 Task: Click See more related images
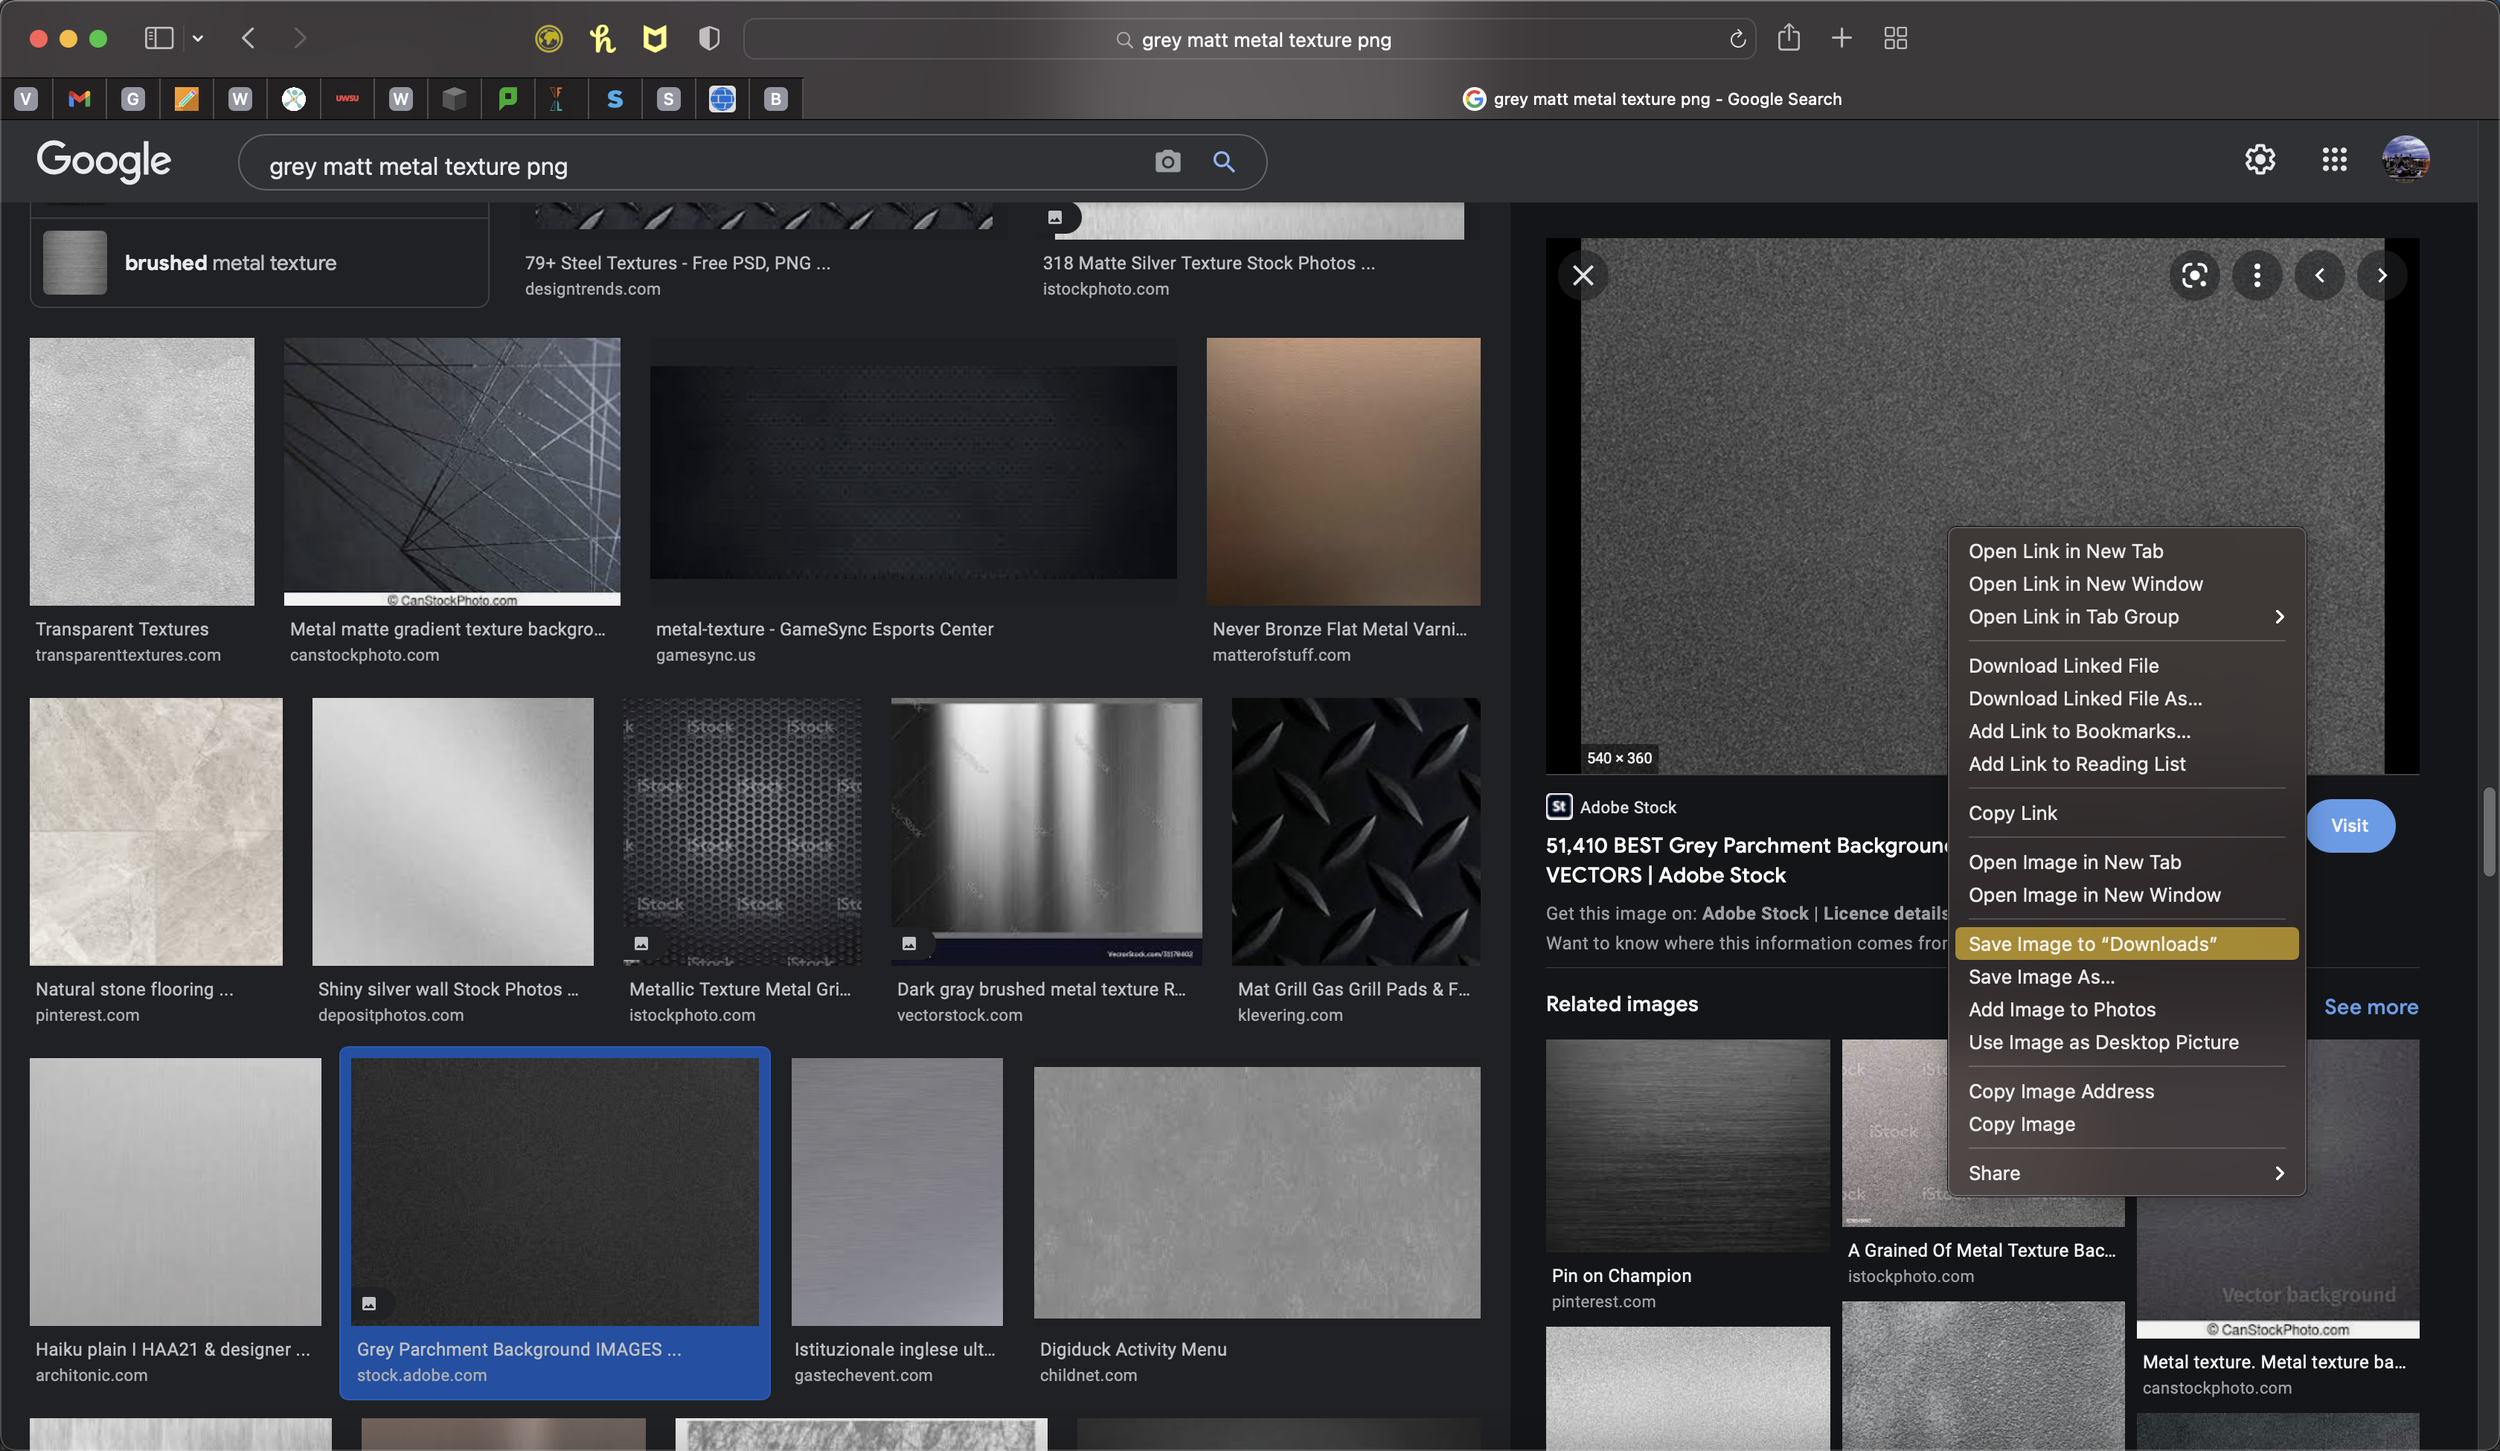[x=2371, y=1007]
